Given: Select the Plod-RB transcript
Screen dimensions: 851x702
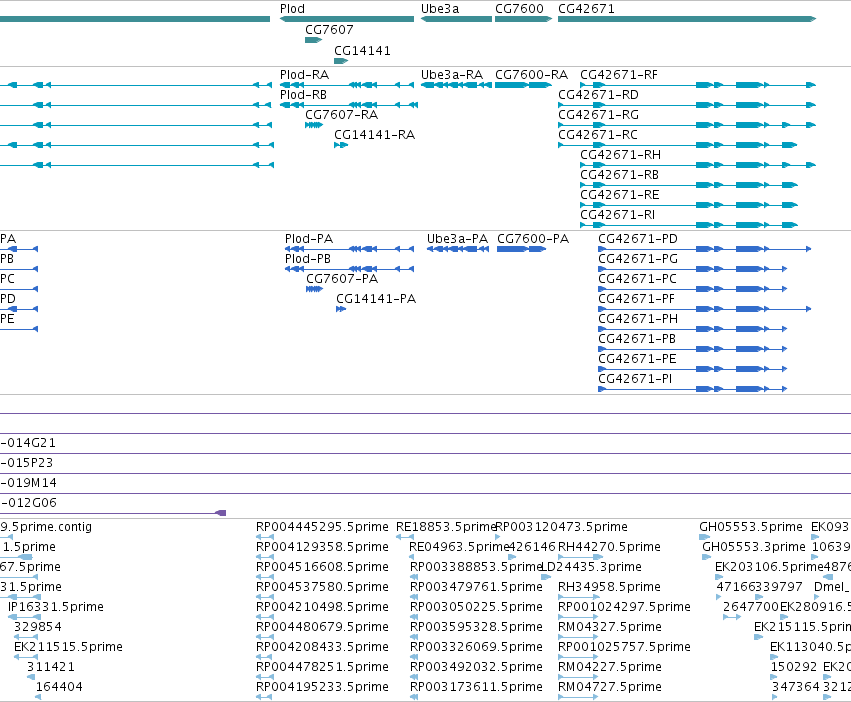Looking at the screenshot, I should click(348, 105).
